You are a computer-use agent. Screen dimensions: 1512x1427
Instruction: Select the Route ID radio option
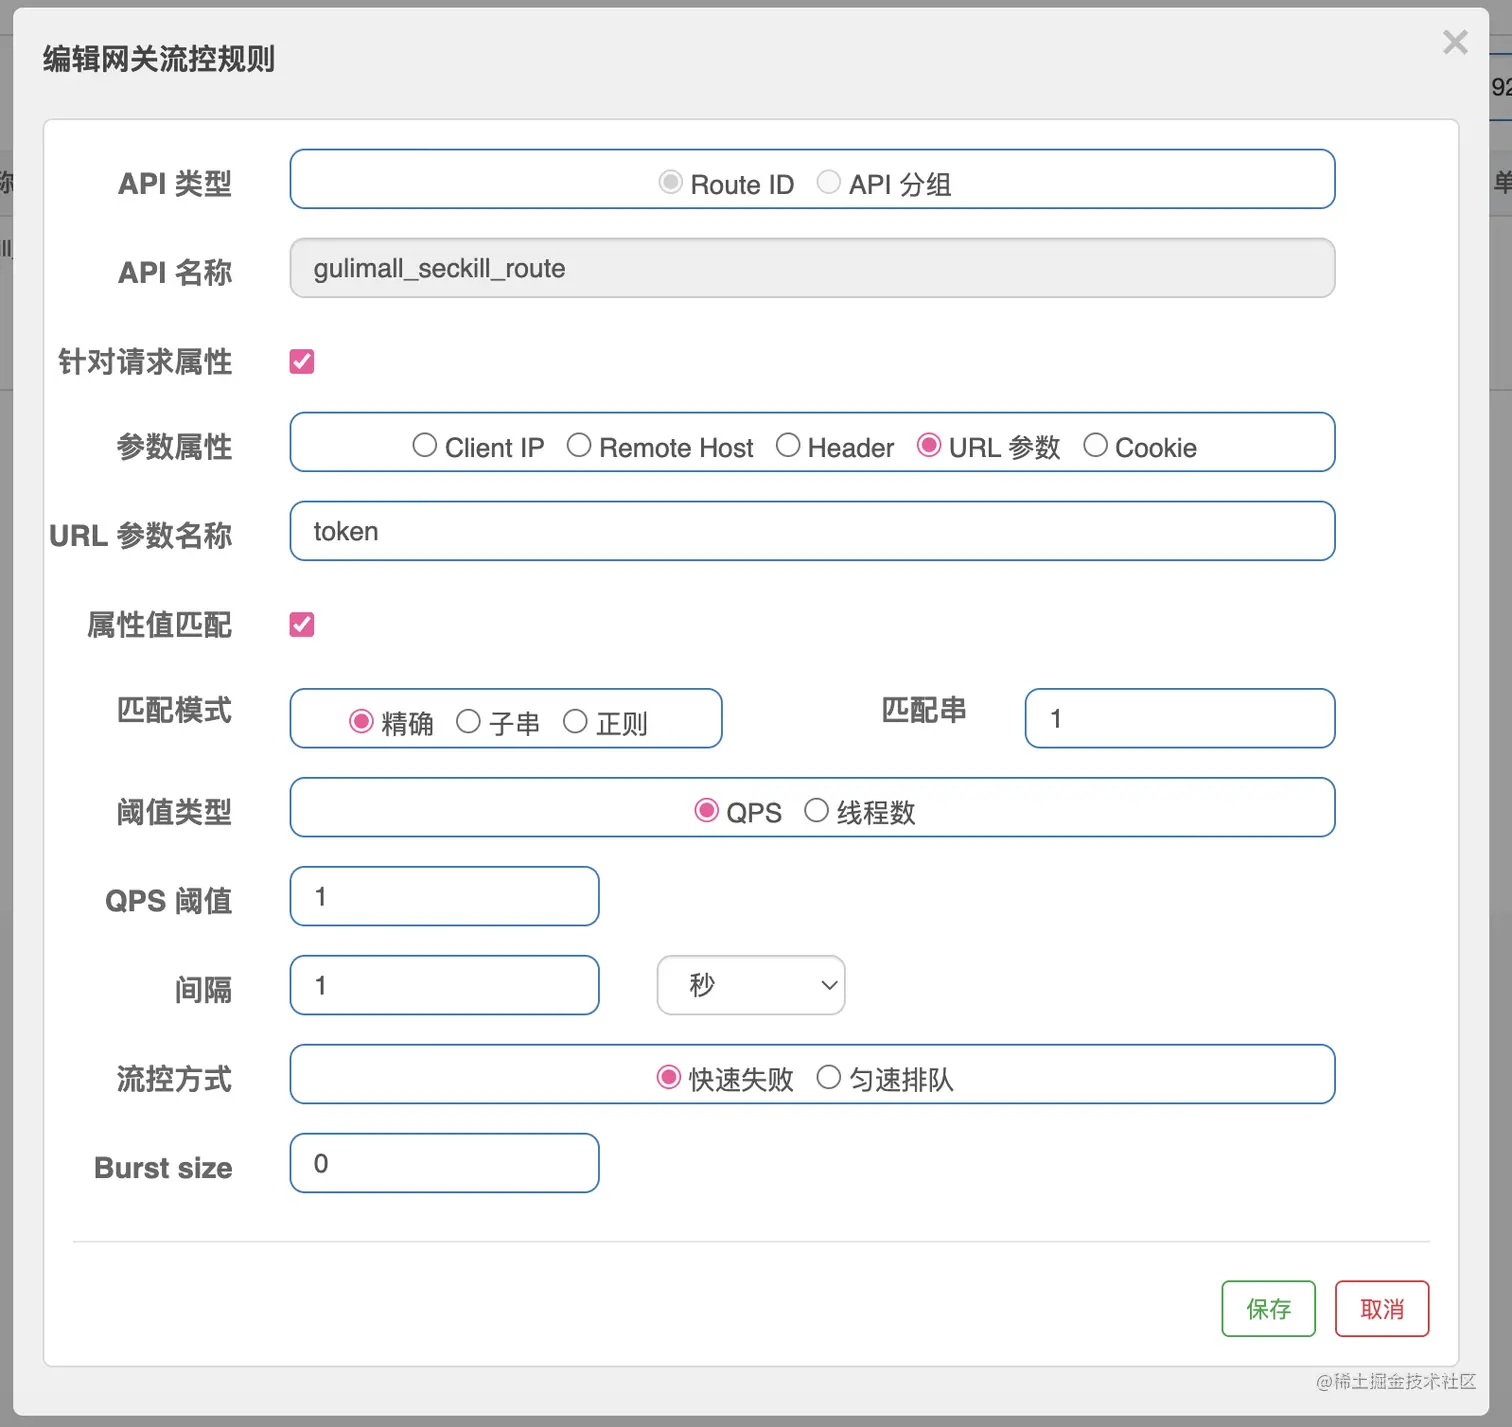670,182
